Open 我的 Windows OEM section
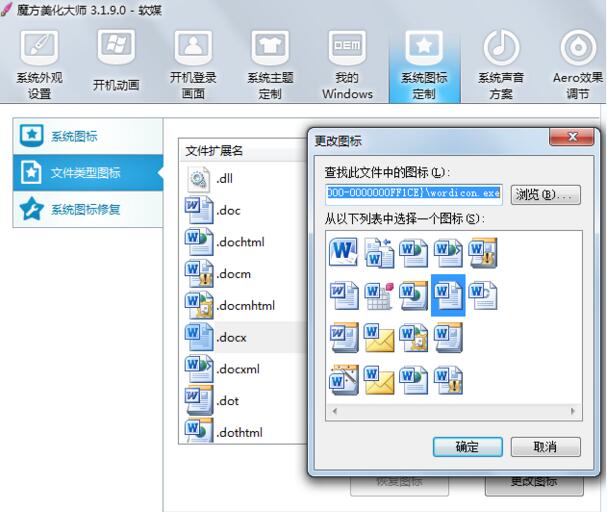Screen dimensions: 607x512 coord(347,65)
